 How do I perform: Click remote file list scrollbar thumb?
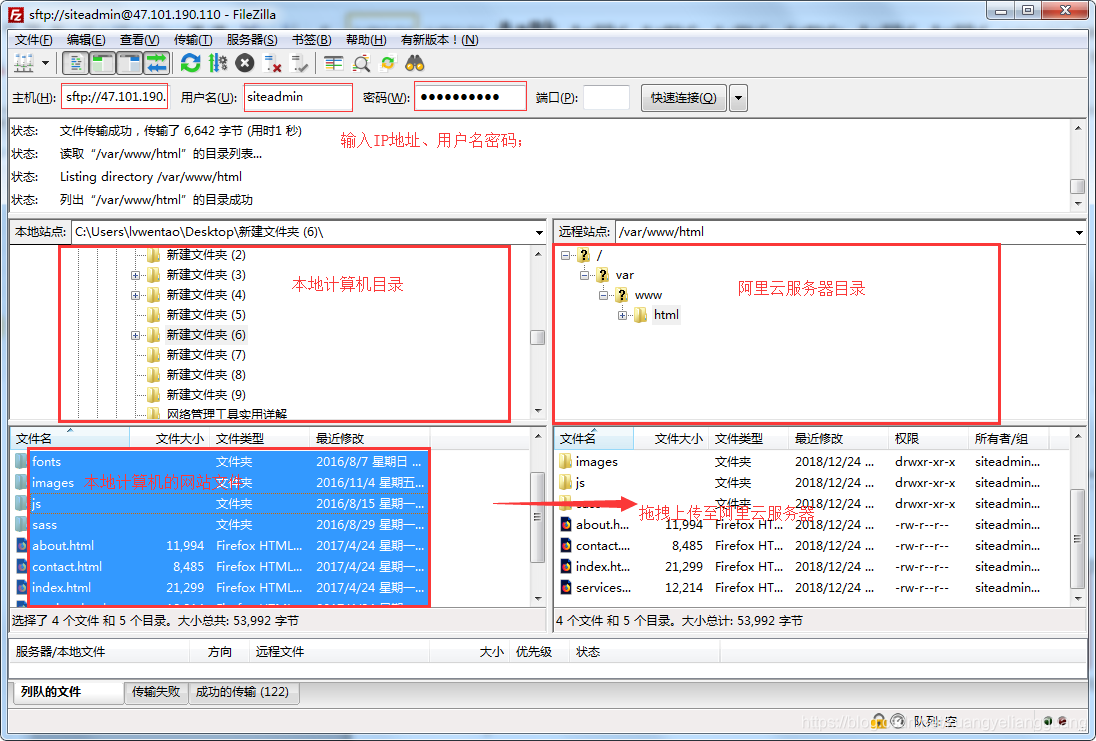coord(1077,539)
